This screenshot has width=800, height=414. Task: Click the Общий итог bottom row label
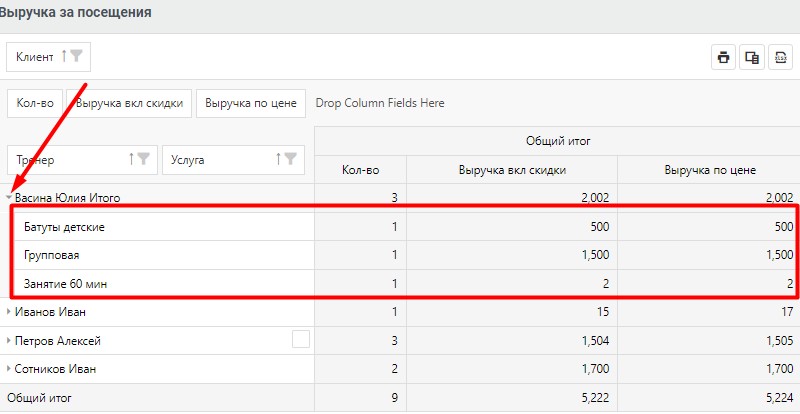point(40,397)
